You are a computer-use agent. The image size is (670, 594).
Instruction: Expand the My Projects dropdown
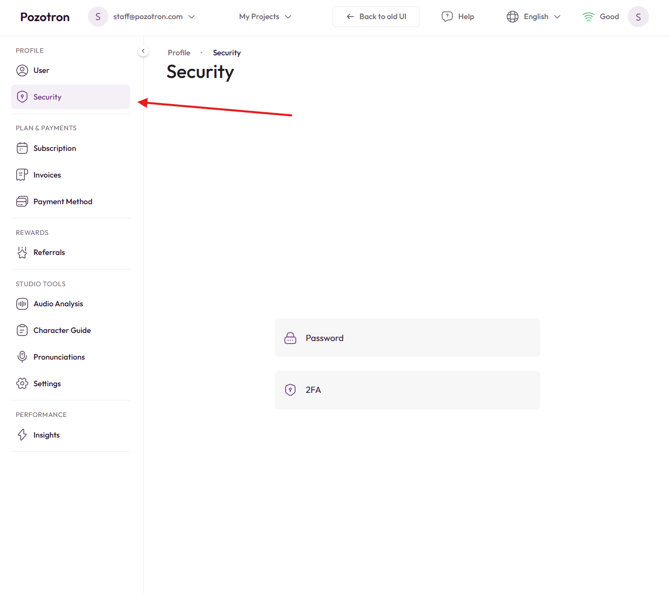click(x=265, y=17)
